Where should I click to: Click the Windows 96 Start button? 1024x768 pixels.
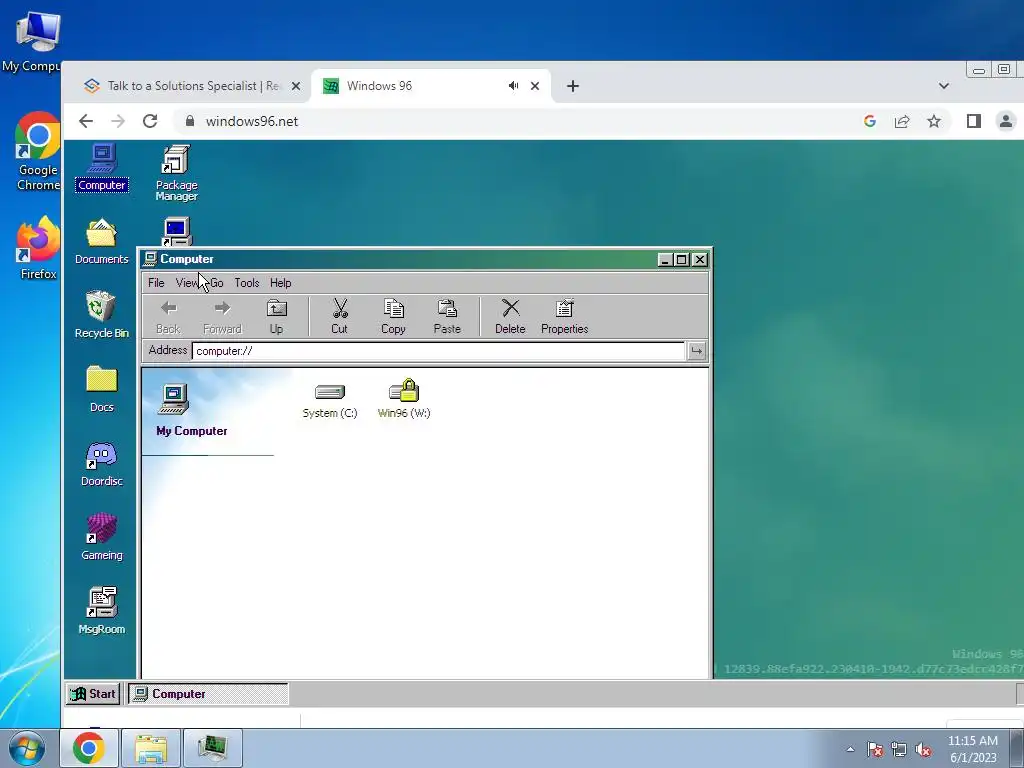93,694
